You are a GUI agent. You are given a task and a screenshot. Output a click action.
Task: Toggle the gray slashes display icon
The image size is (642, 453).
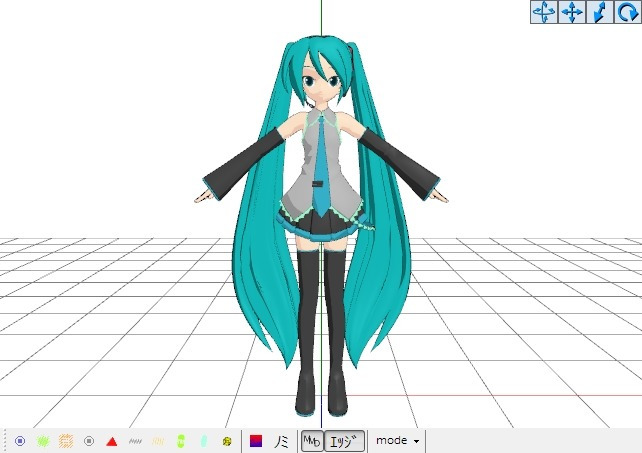point(135,441)
